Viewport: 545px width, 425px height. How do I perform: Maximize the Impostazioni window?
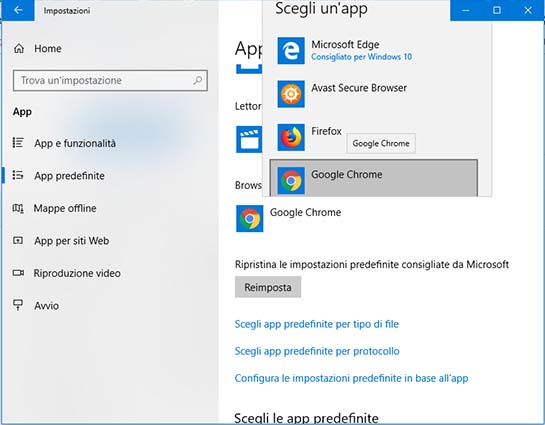pyautogui.click(x=497, y=10)
